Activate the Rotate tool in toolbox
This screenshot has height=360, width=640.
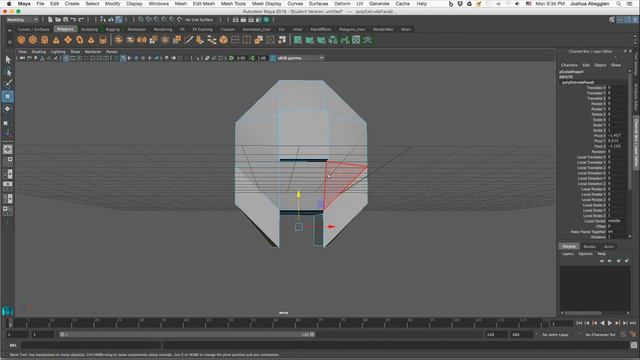pyautogui.click(x=8, y=109)
